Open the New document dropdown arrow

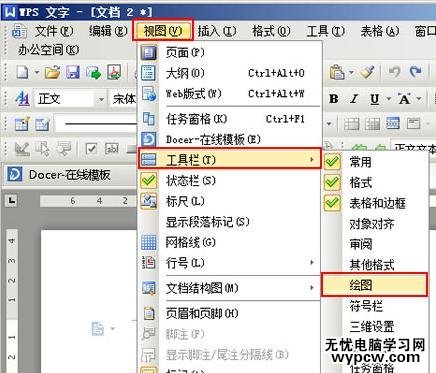[x=37, y=72]
